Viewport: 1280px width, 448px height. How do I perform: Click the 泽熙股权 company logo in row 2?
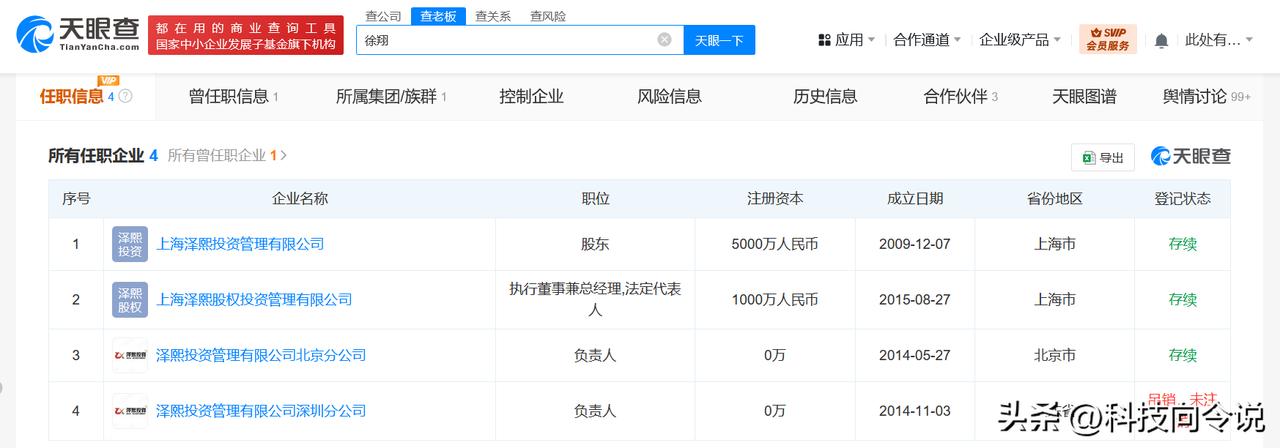(x=130, y=300)
